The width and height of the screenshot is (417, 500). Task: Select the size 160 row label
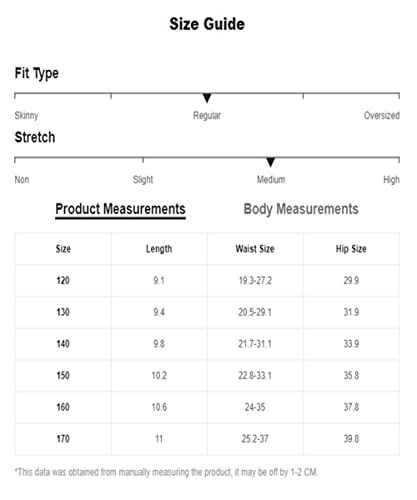click(x=63, y=407)
